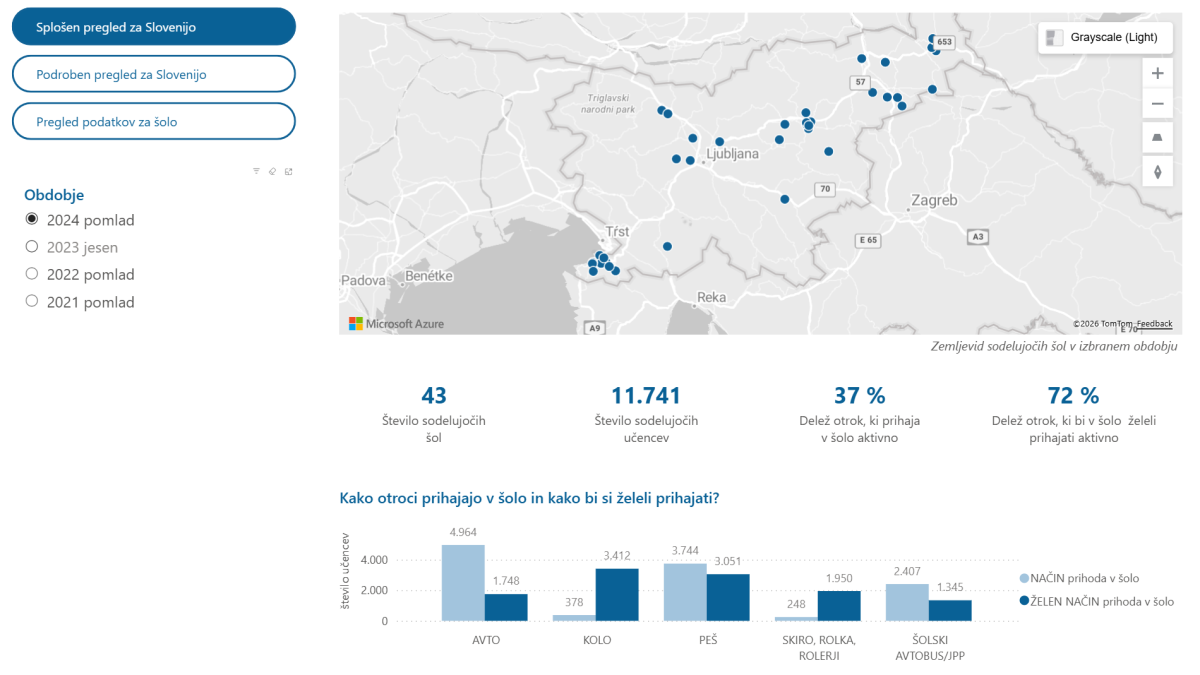Switch to Podroben pregled za Slovenijo
This screenshot has height=675, width=1200.
coord(154,74)
